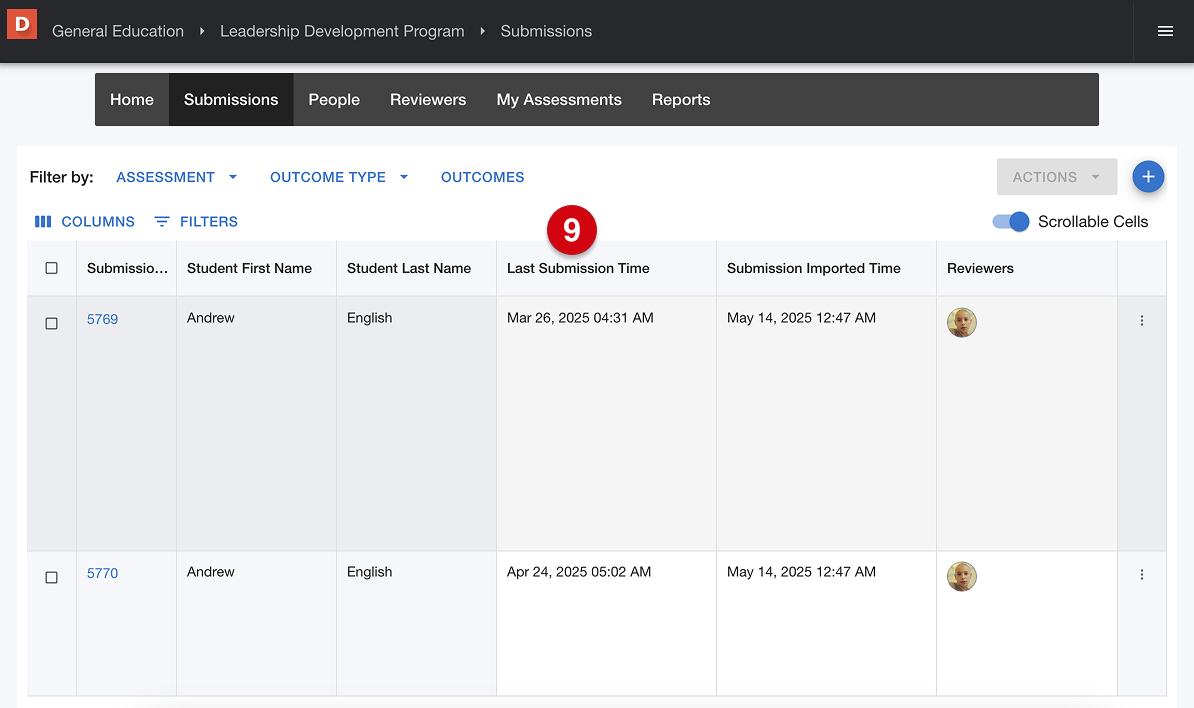Open the row menu for submission 5770
Image resolution: width=1194 pixels, height=708 pixels.
[1141, 575]
